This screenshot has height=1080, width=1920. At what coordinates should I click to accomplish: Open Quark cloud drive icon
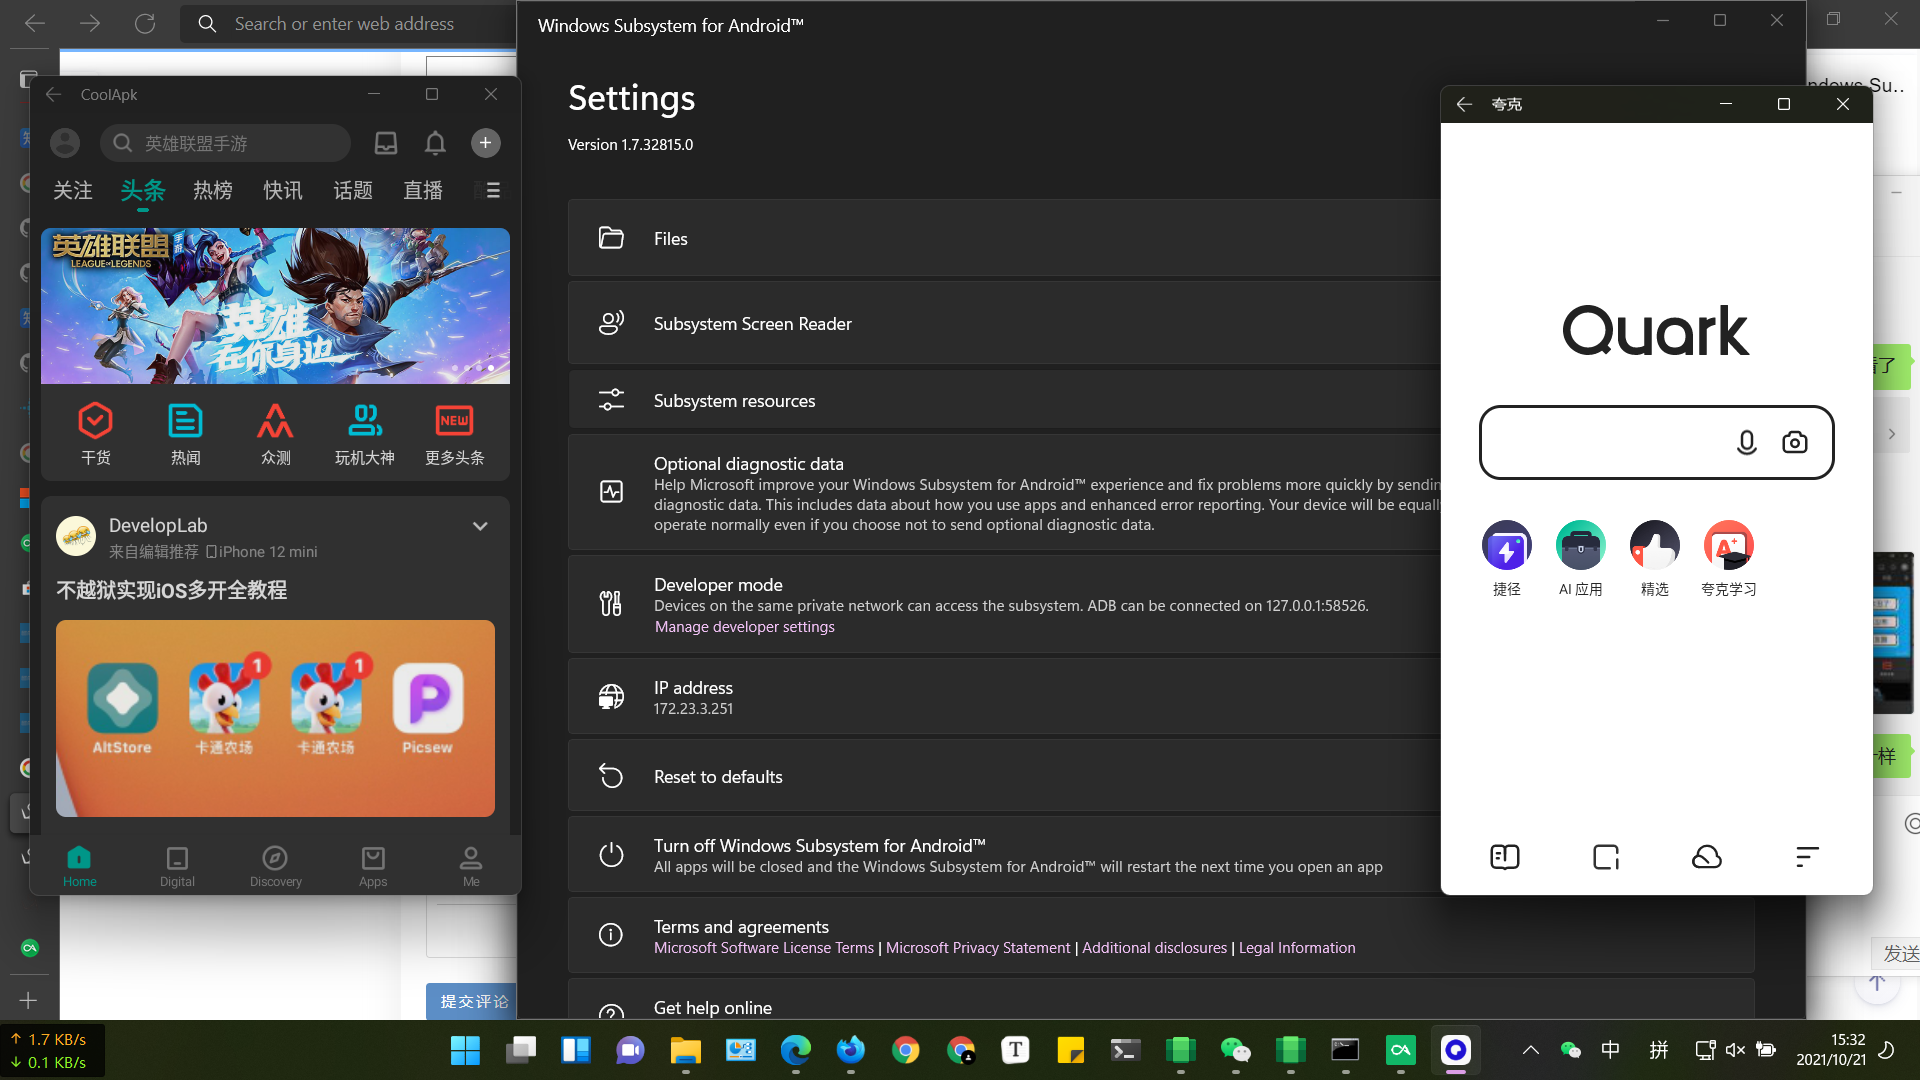1707,857
